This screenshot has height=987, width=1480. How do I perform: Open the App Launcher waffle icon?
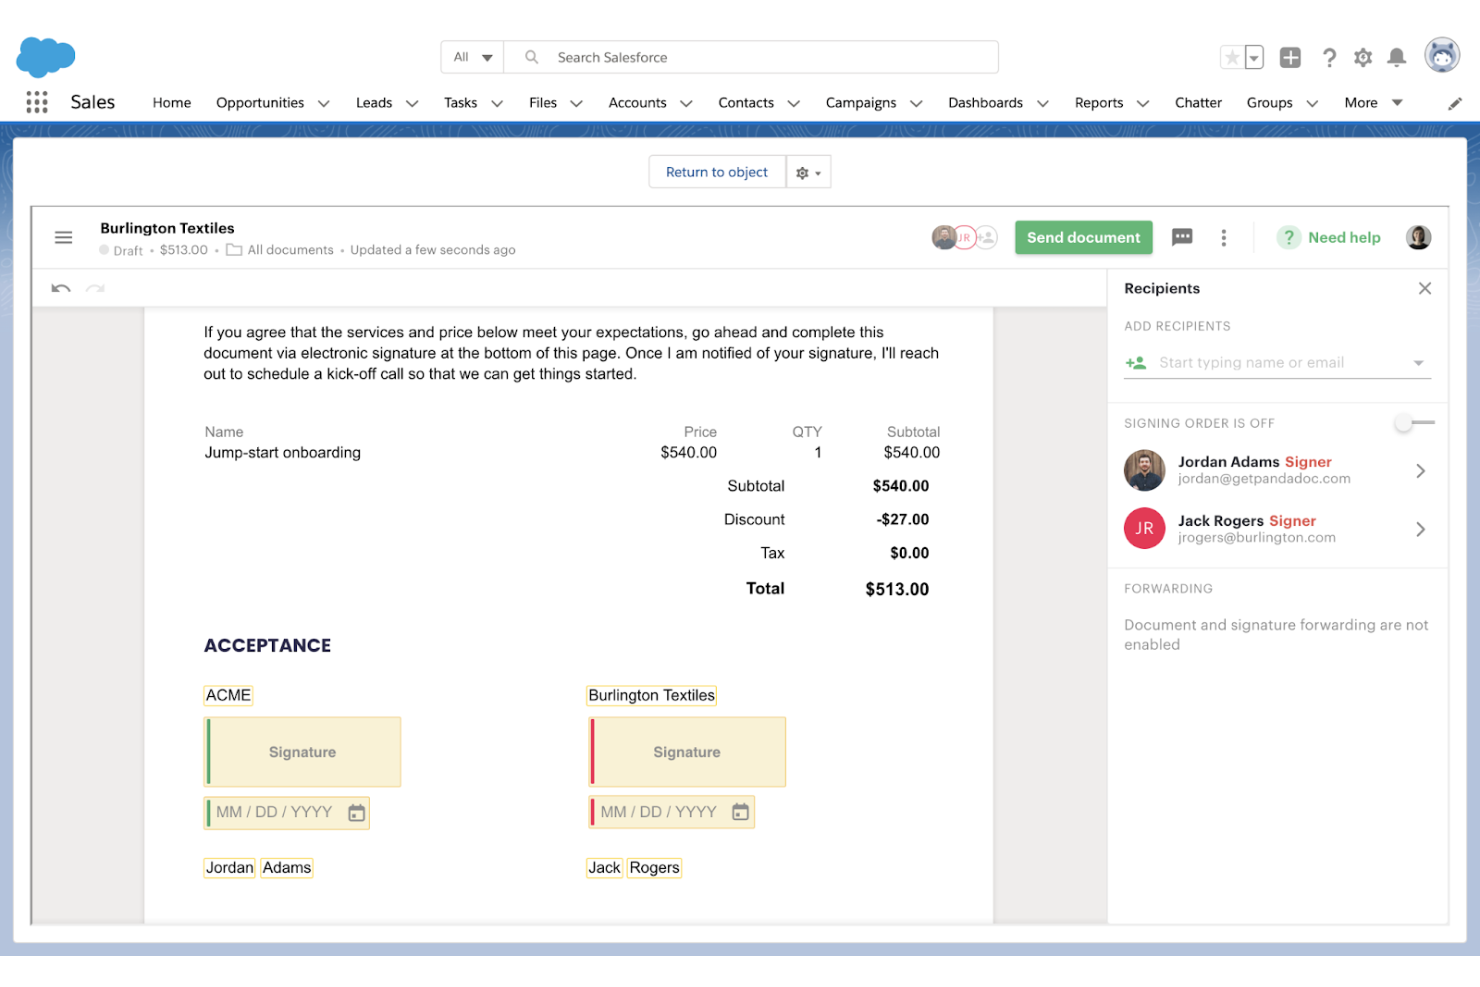tap(36, 102)
